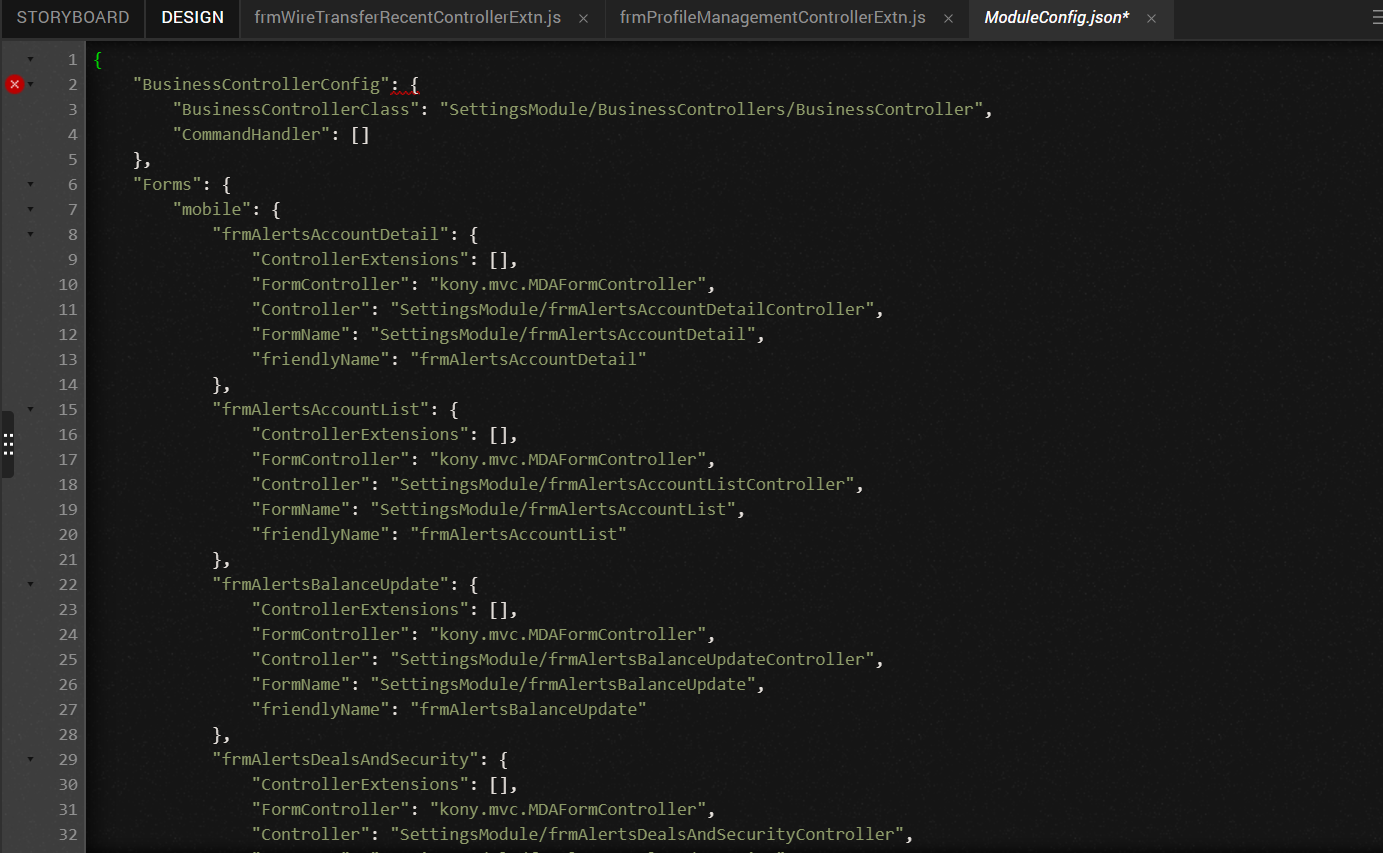The image size is (1383, 853).
Task: Switch to the STORYBOARD view
Action: tap(73, 18)
